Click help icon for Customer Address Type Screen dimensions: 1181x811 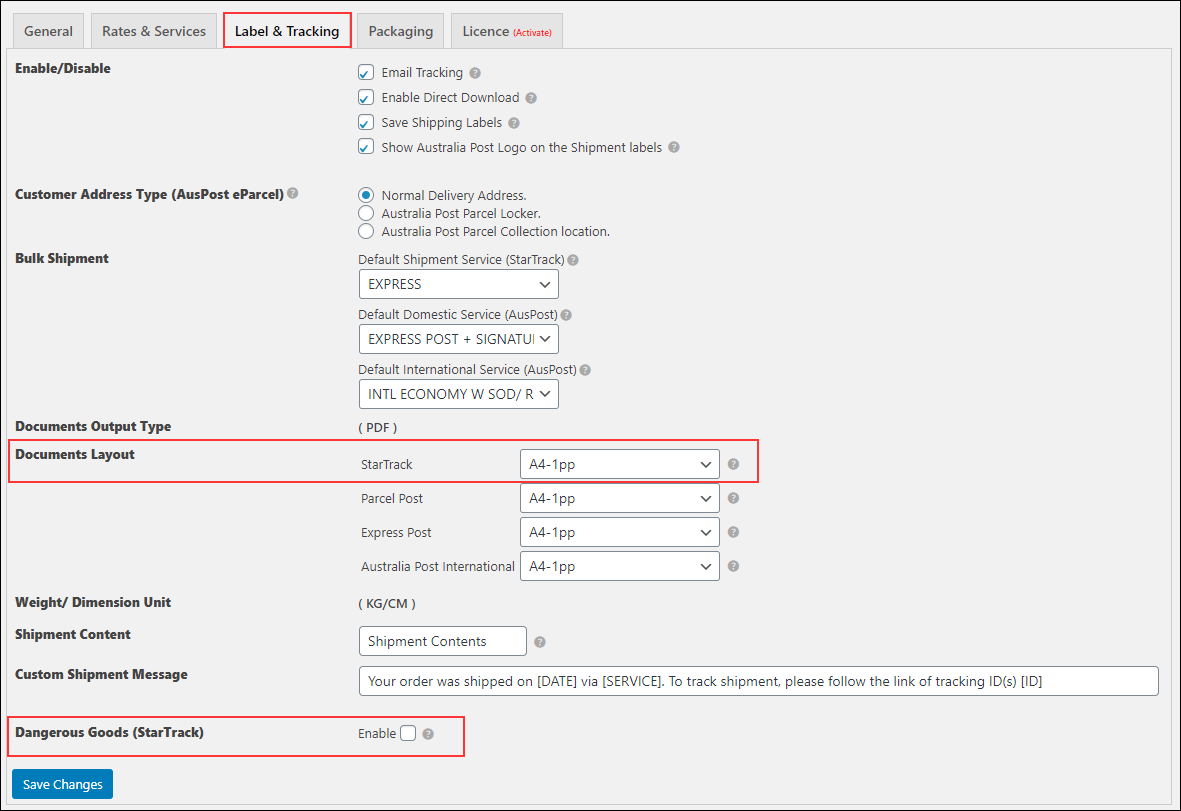click(x=292, y=194)
